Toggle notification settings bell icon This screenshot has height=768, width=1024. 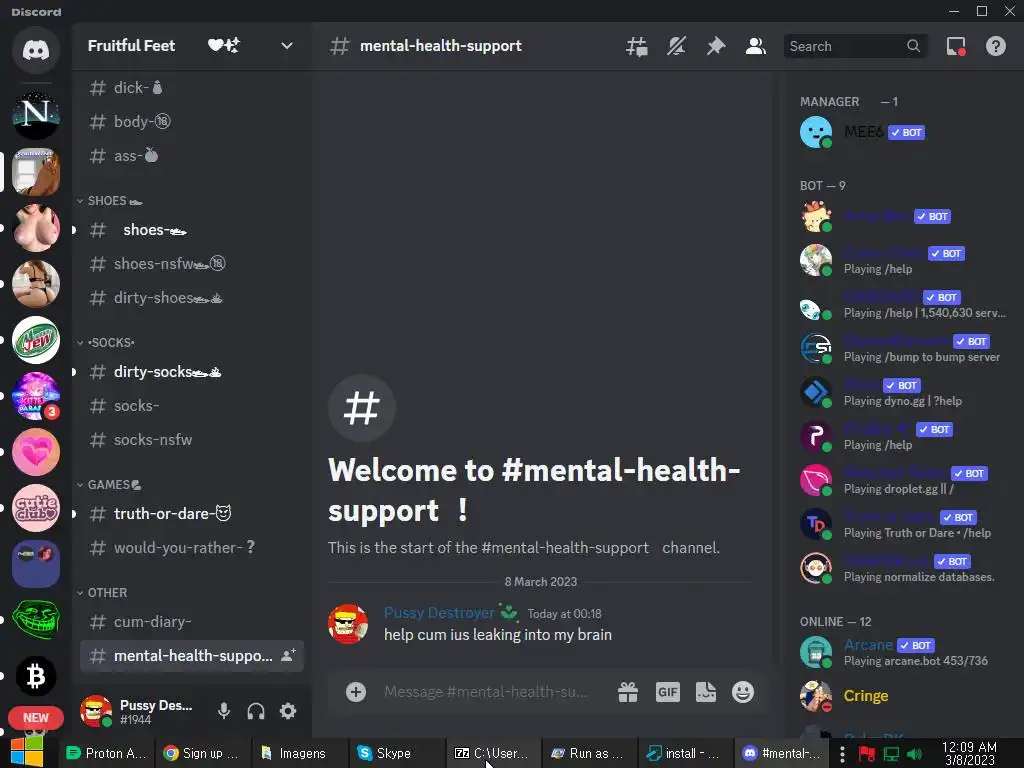point(677,46)
